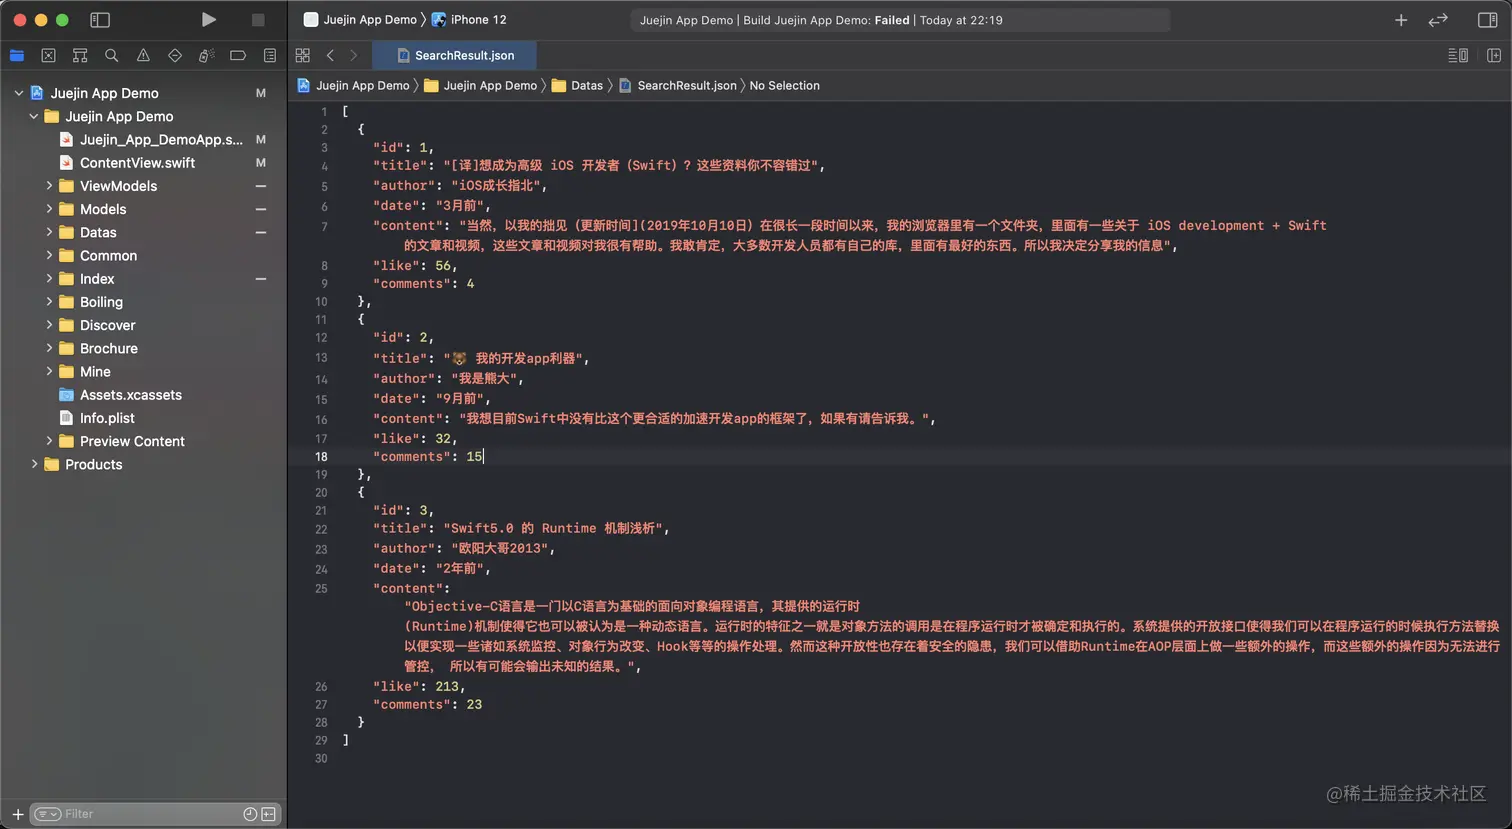Expand the Products folder
The image size is (1512, 829).
click(34, 464)
